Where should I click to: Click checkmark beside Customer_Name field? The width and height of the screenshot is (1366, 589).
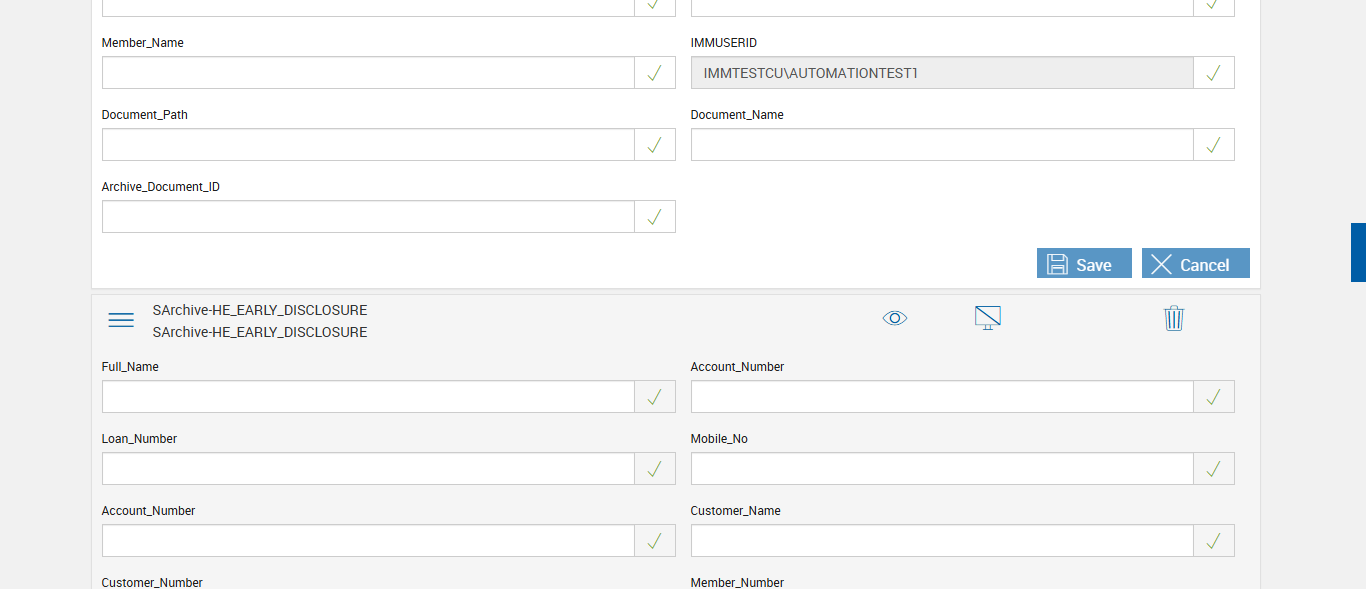(x=1214, y=541)
